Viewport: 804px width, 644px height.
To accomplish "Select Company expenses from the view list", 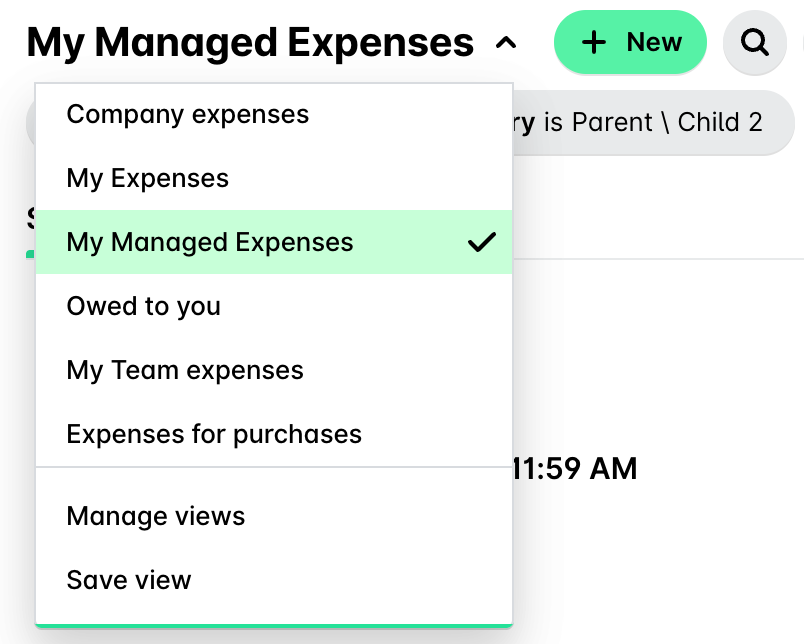I will [187, 114].
